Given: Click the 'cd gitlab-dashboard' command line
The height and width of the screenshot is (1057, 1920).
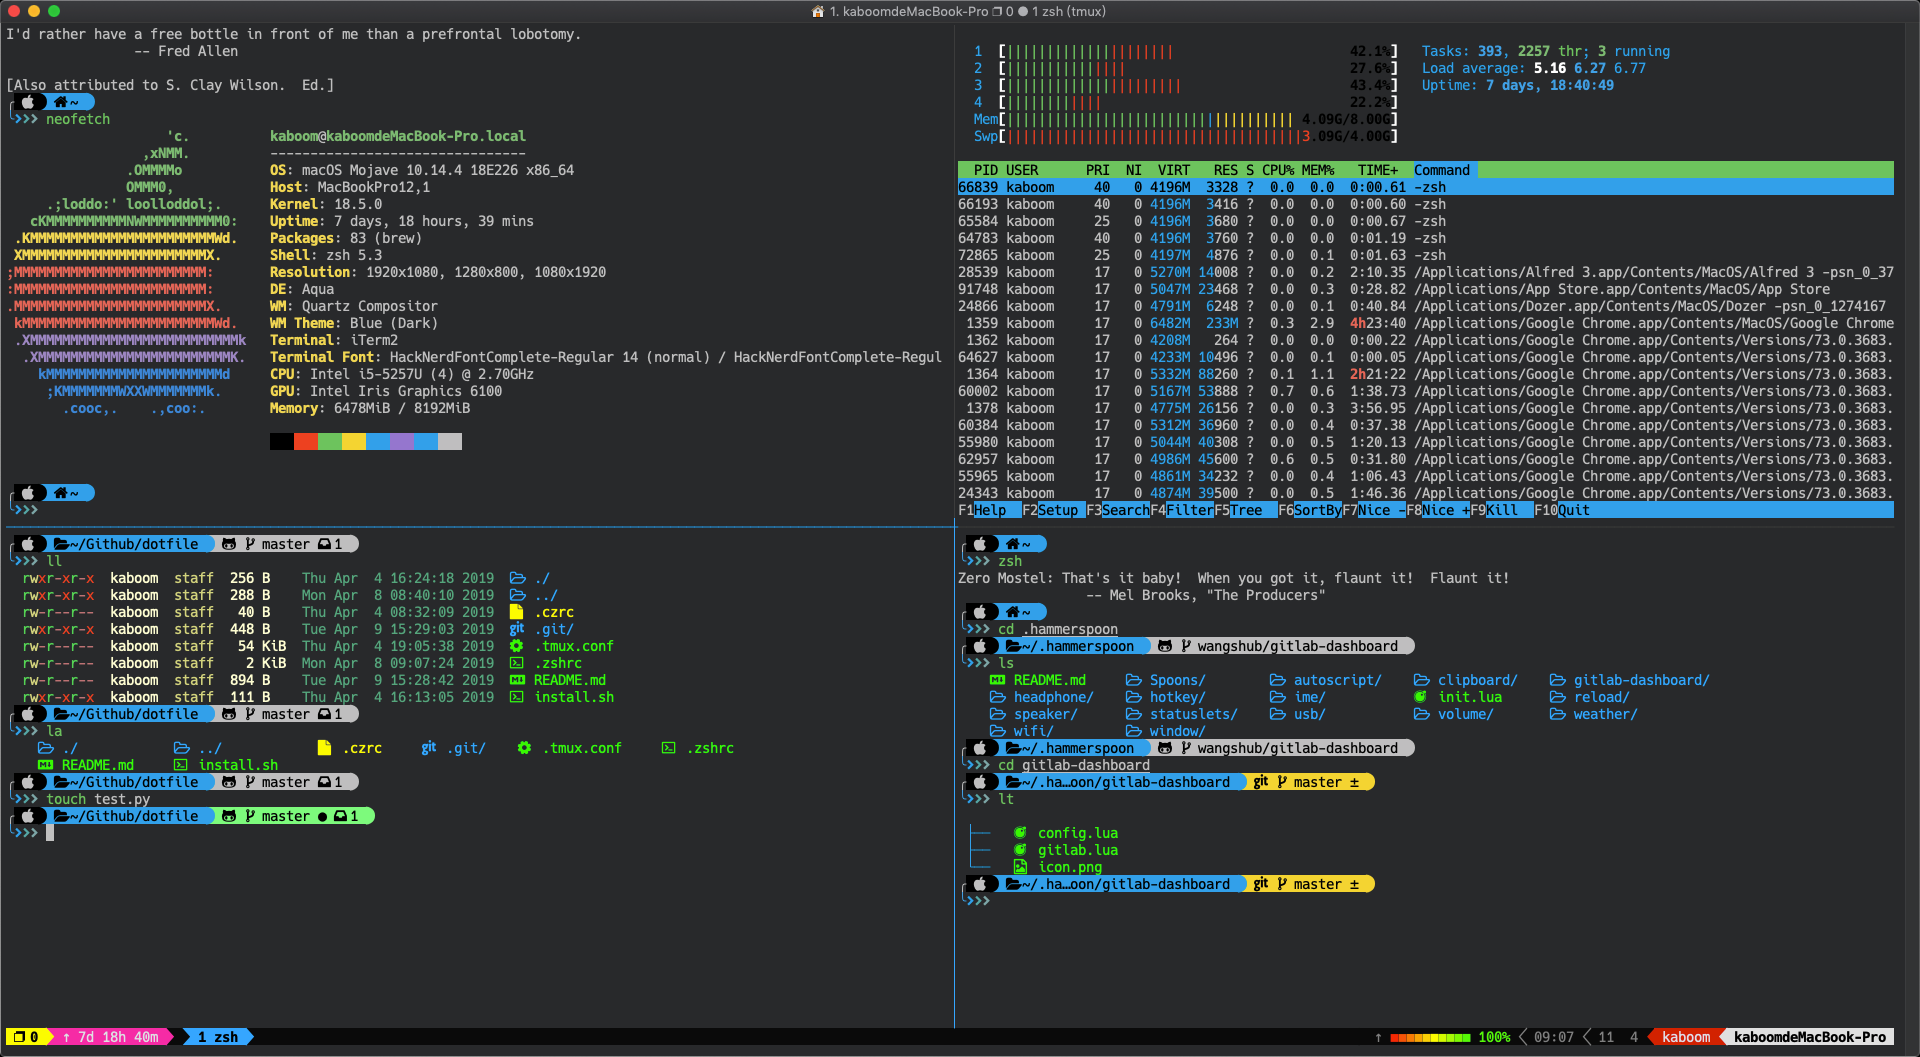Looking at the screenshot, I should pyautogui.click(x=1074, y=765).
